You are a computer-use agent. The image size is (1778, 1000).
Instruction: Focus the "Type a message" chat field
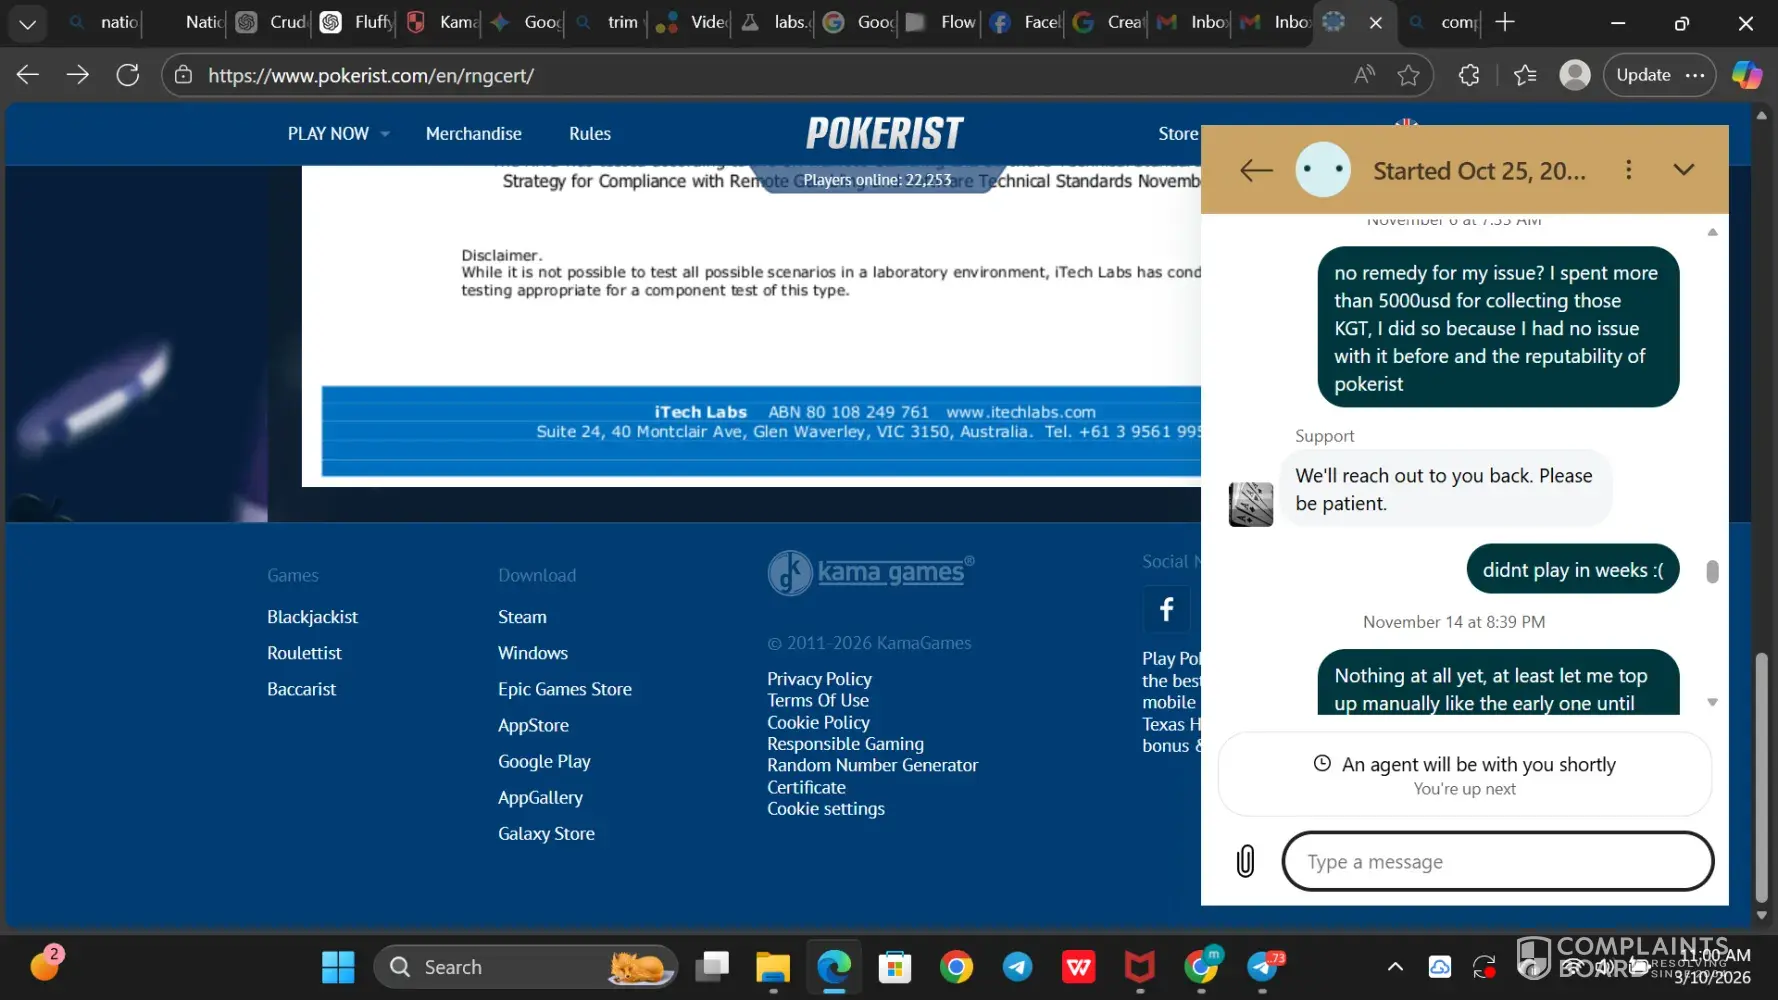[1498, 861]
